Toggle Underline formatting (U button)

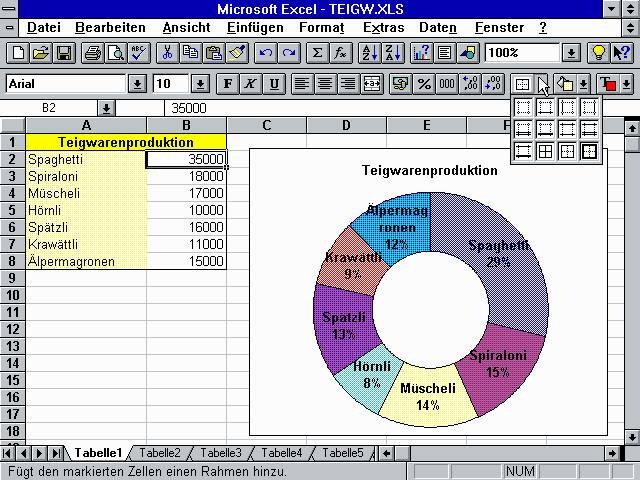pos(273,84)
